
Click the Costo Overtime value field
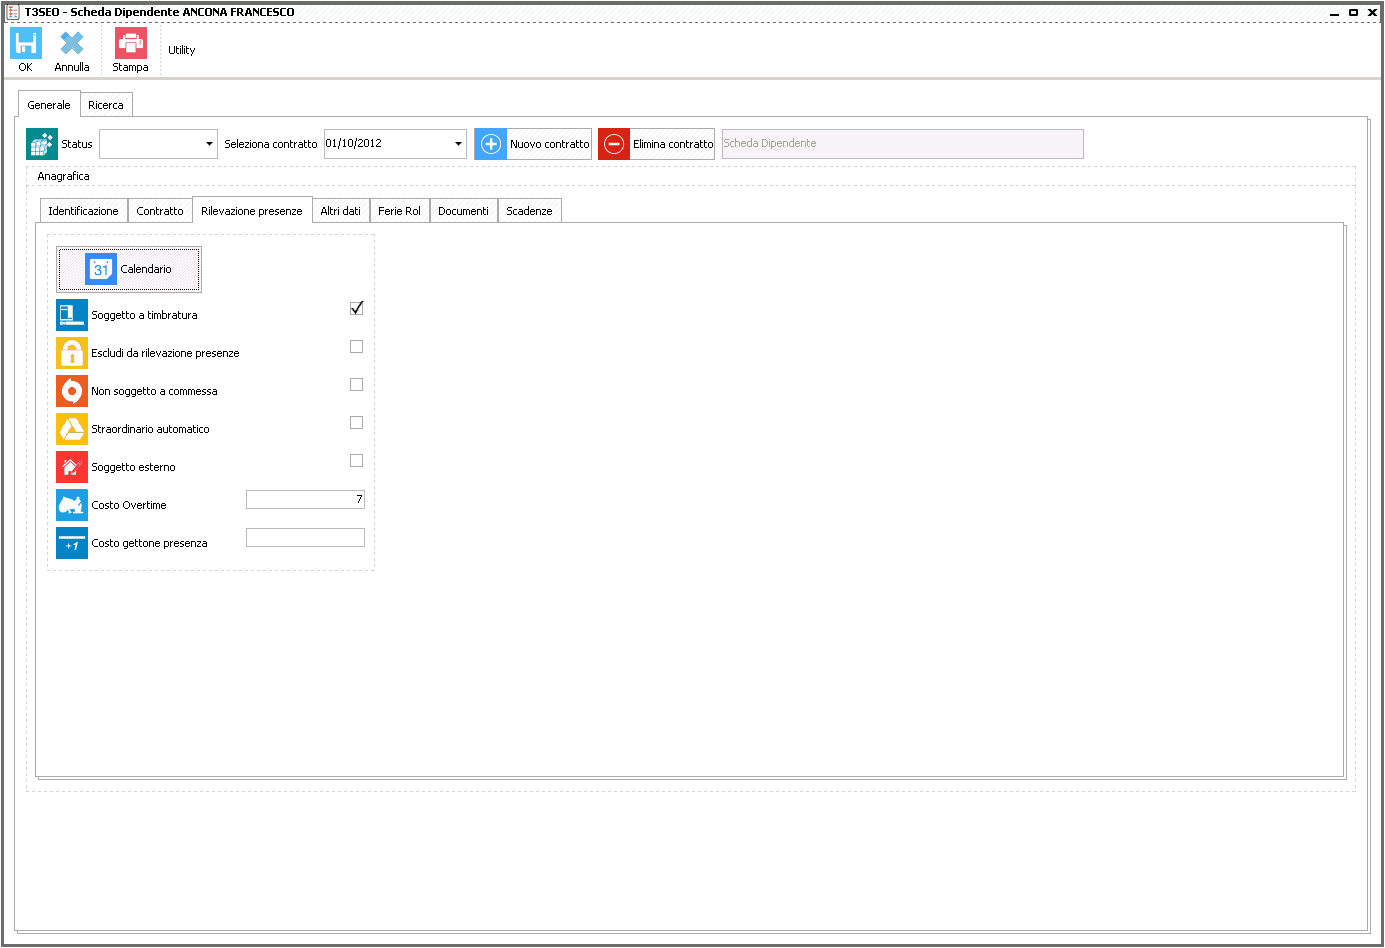click(305, 499)
